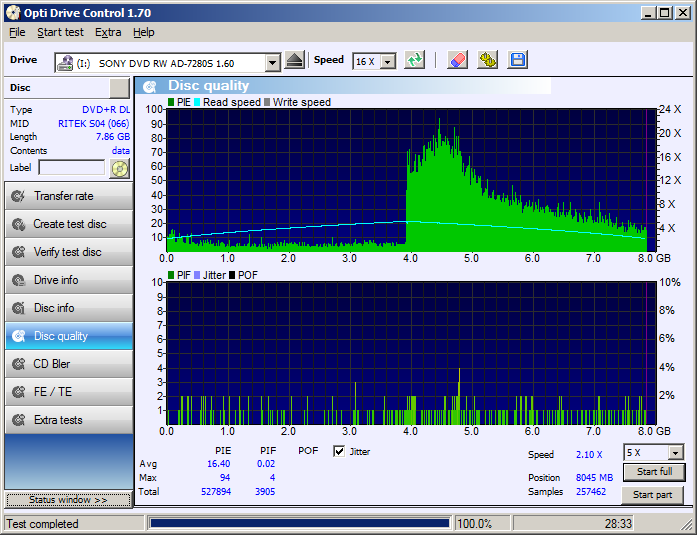Click the PIE green legend swatch
The image size is (697, 535).
(x=171, y=102)
